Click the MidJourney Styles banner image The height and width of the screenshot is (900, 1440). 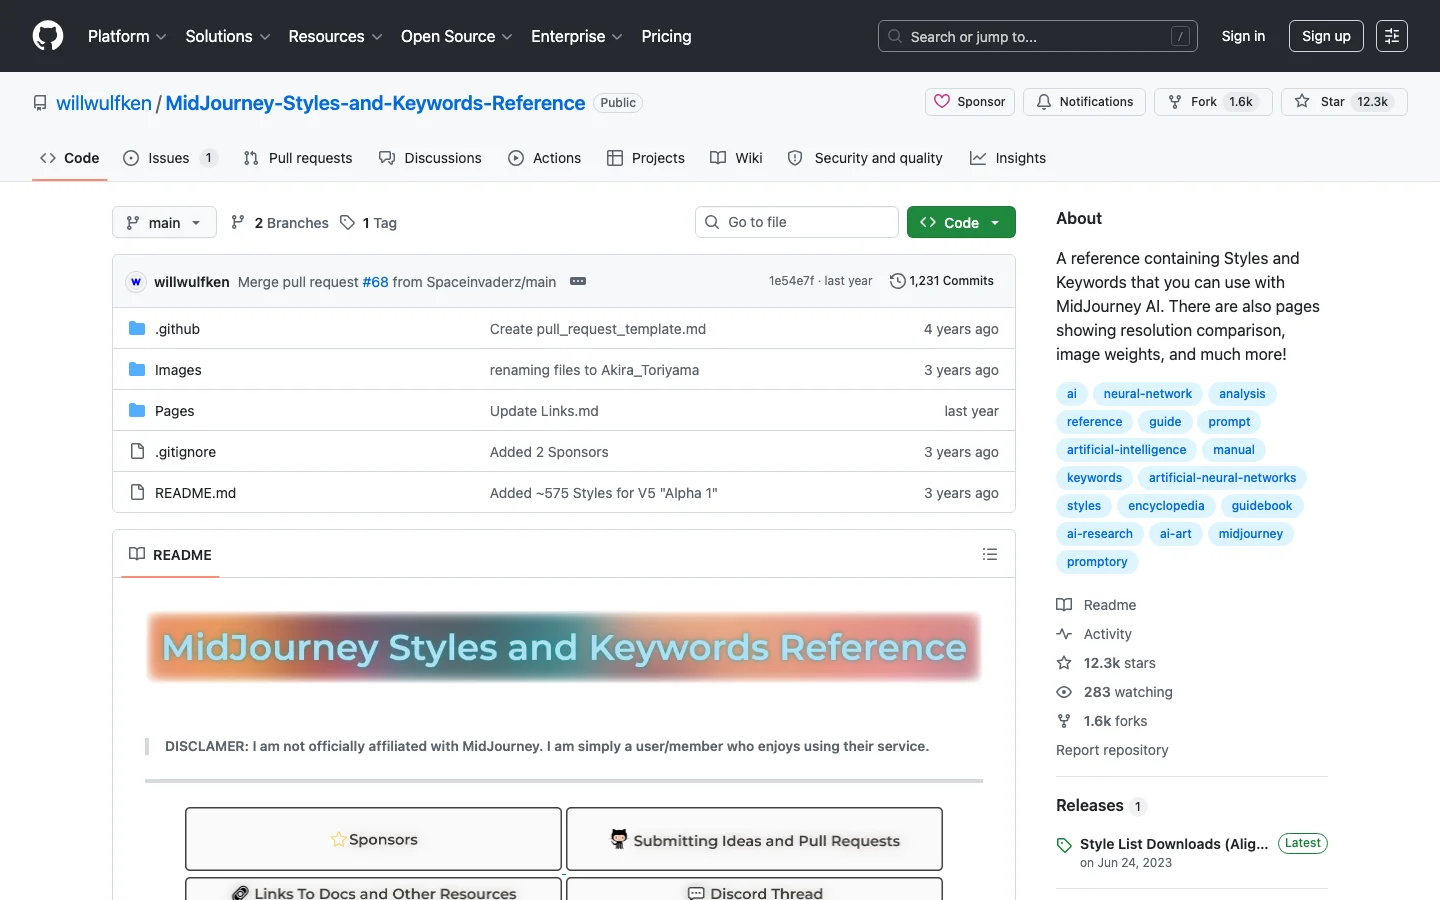click(x=564, y=647)
